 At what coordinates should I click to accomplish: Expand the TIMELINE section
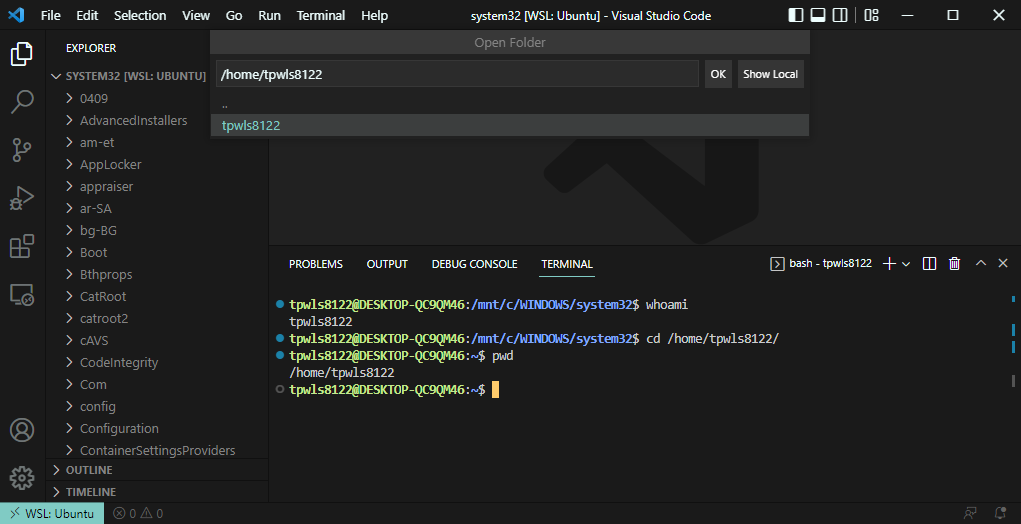[x=157, y=492]
